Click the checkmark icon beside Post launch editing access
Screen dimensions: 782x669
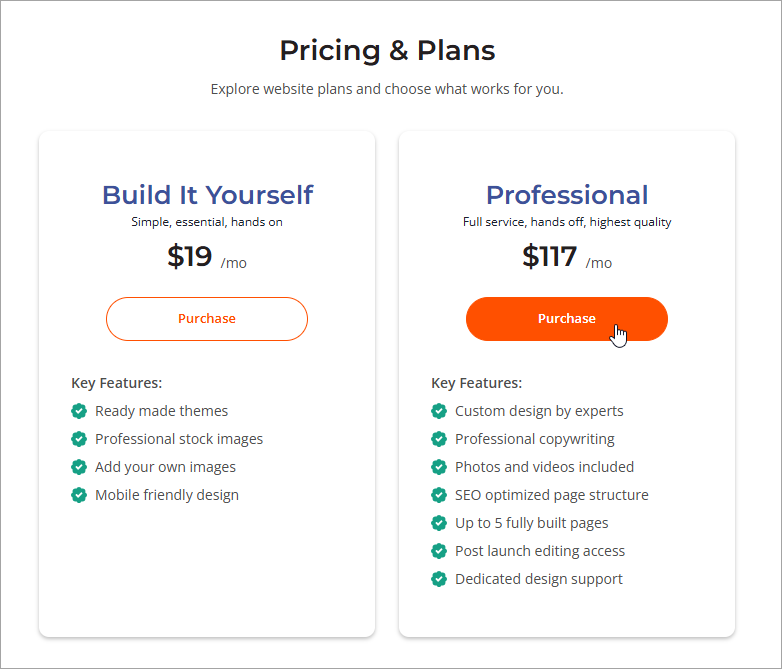click(439, 551)
